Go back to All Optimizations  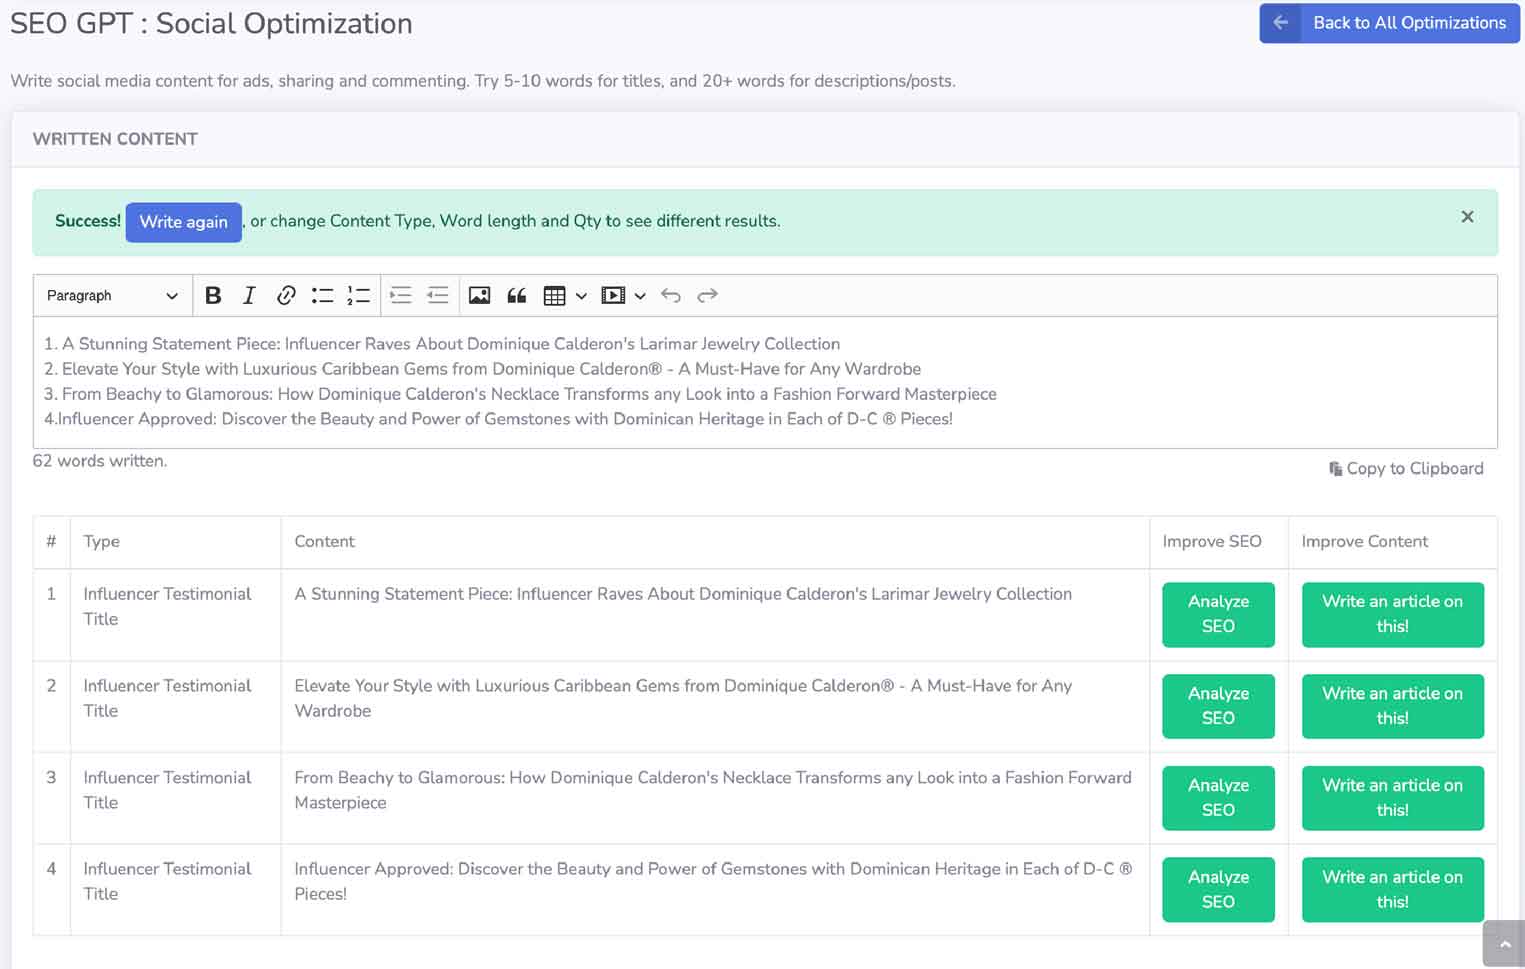[x=1389, y=23]
